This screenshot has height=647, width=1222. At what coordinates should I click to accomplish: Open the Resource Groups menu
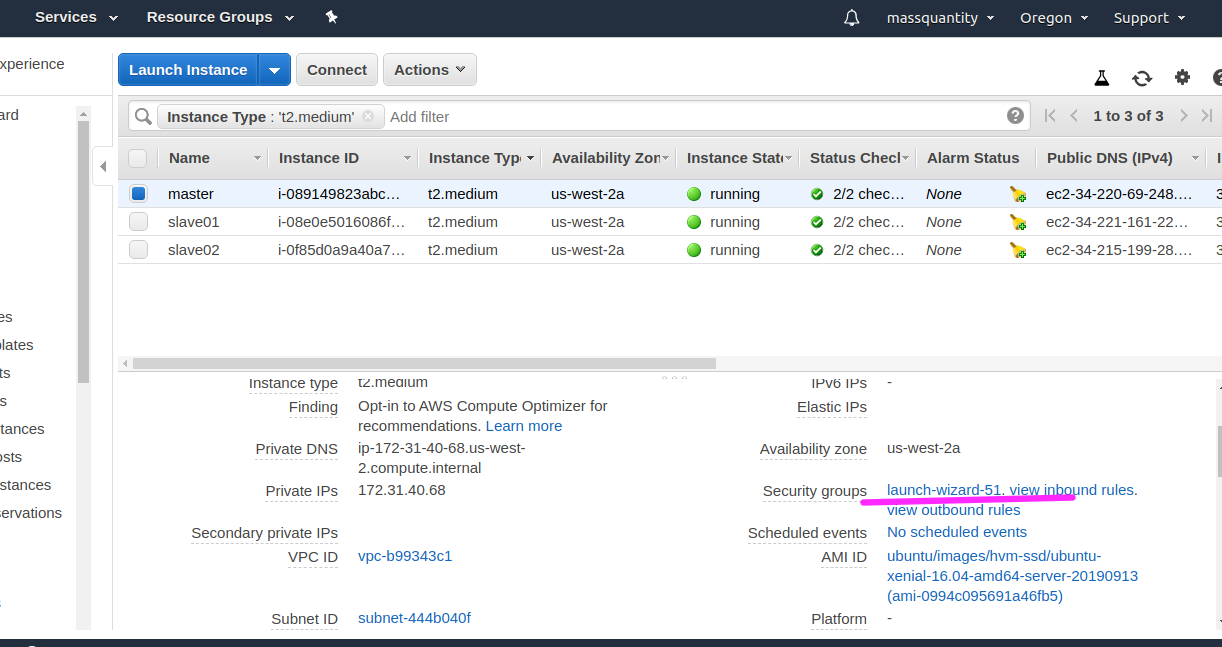coord(220,18)
